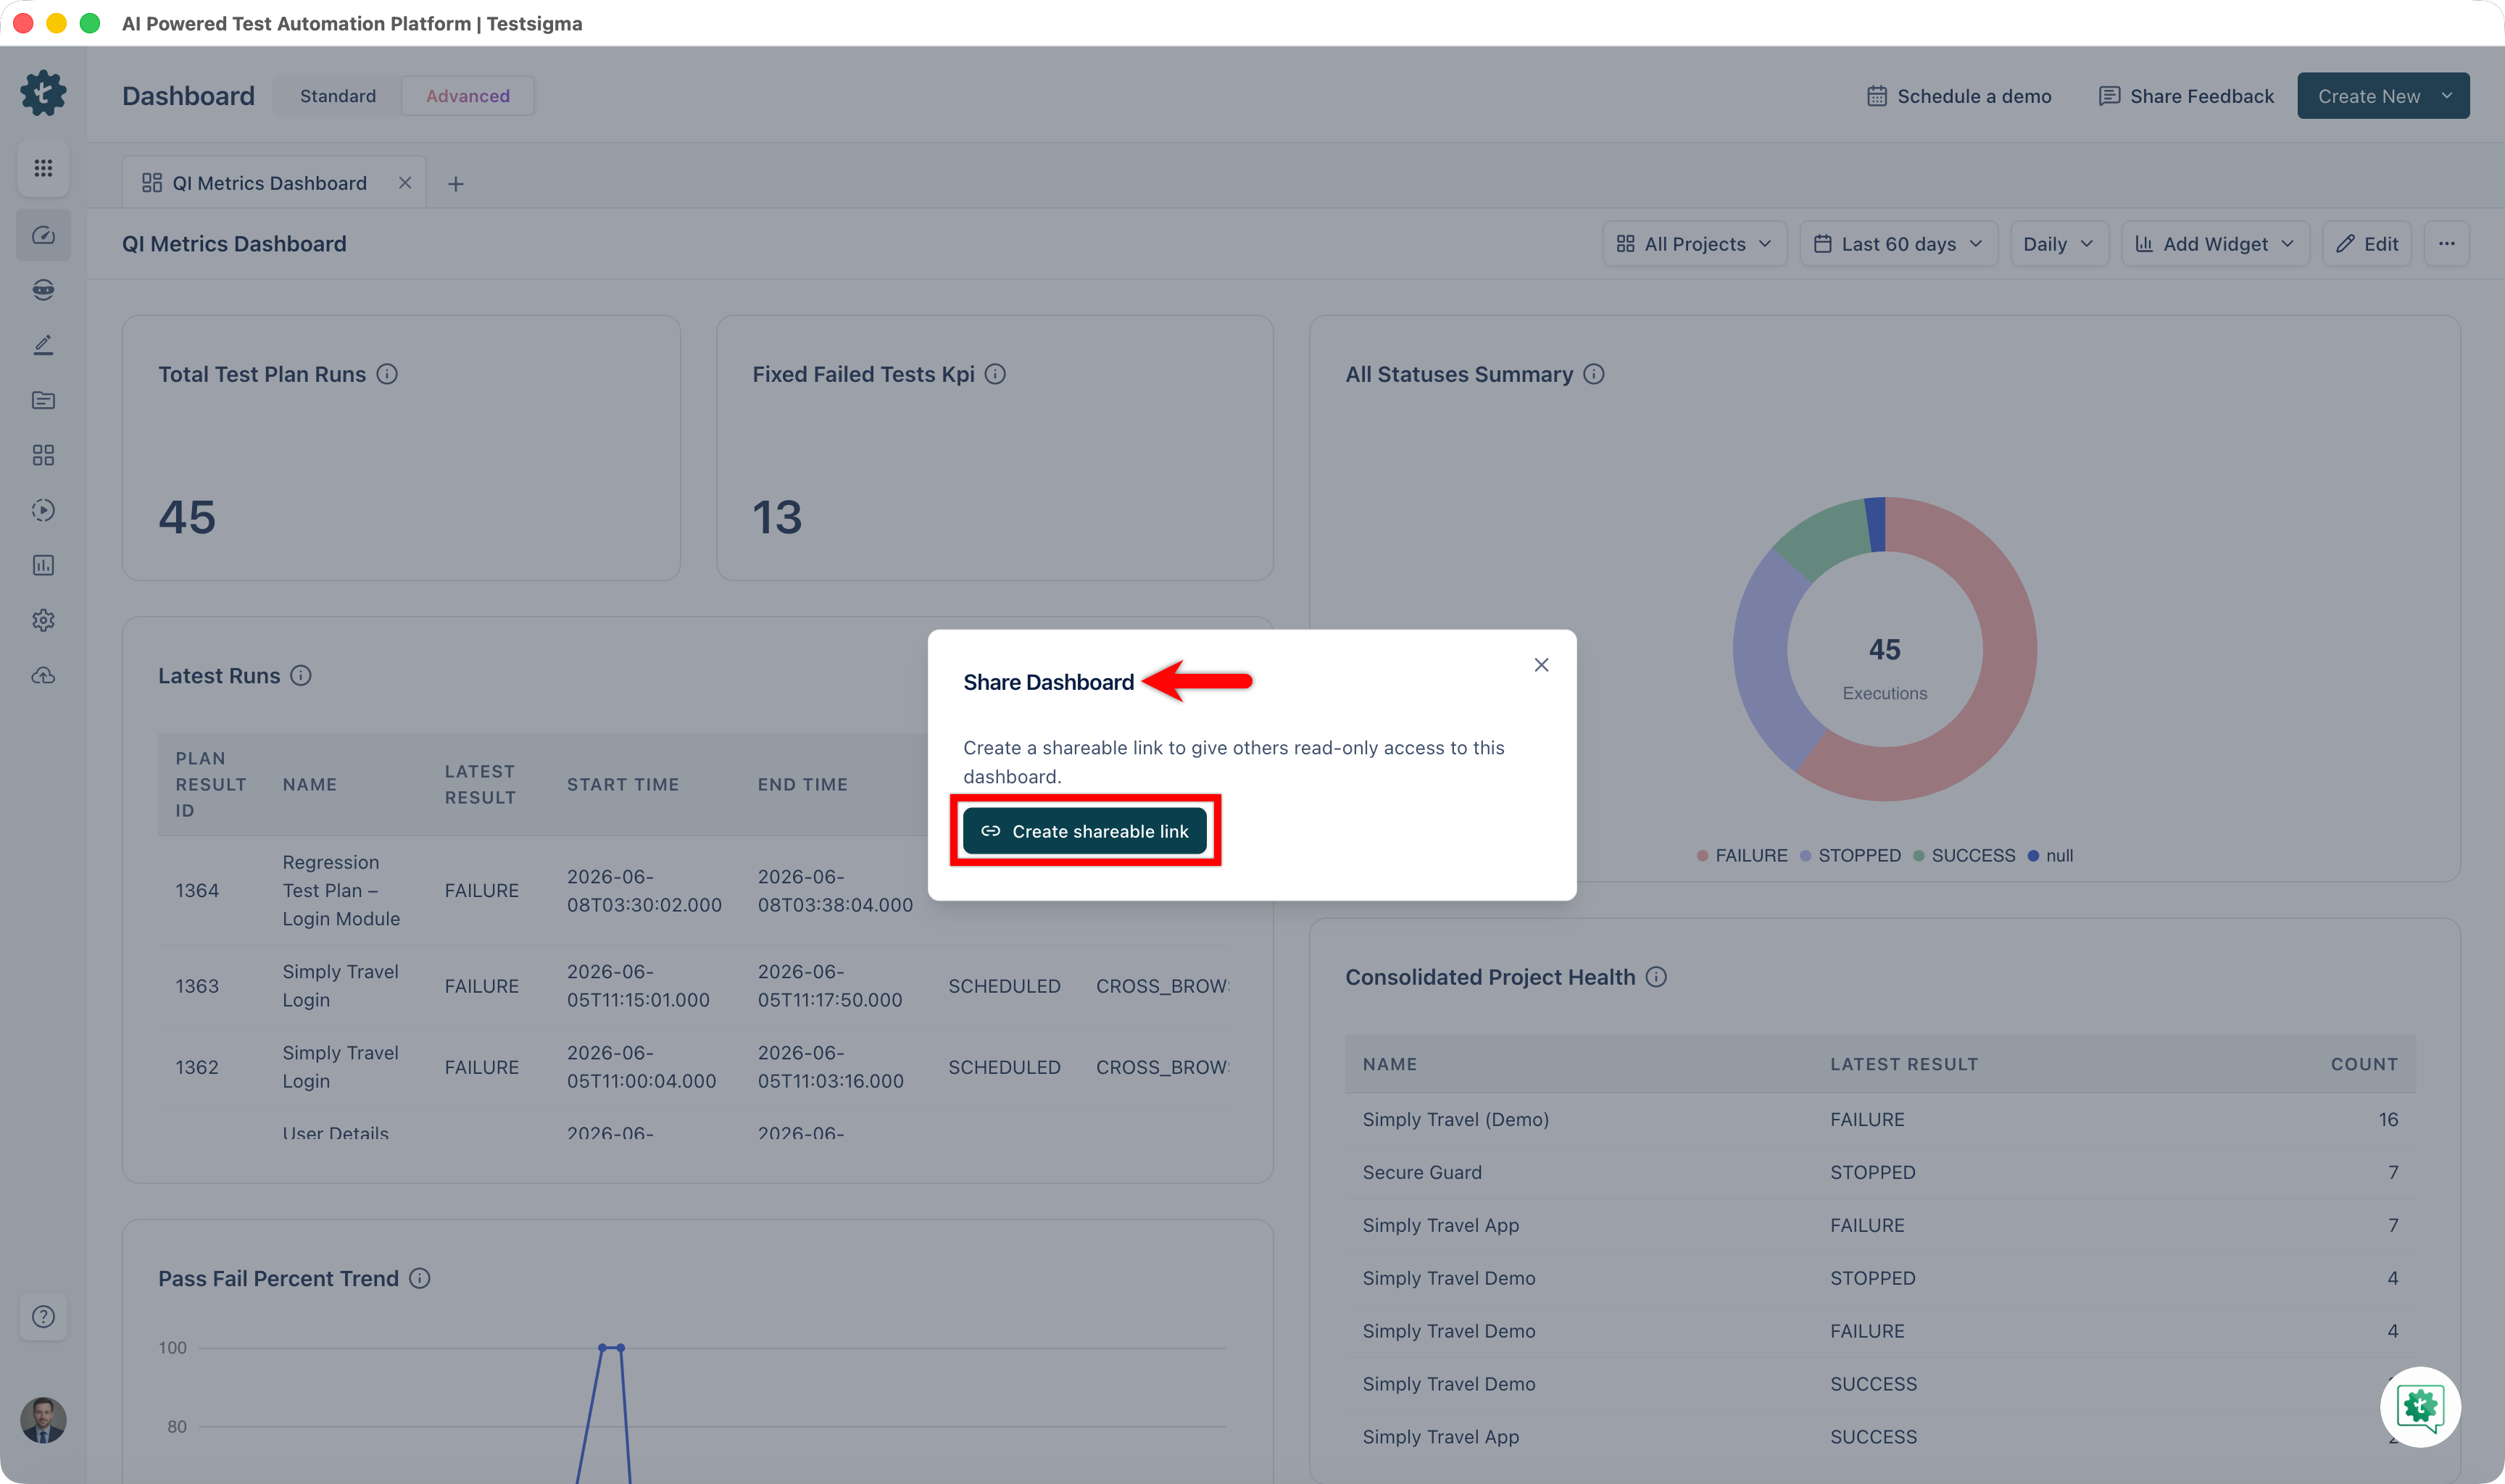2505x1484 pixels.
Task: Open the pencil create-tests sidebar icon
Action: click(x=43, y=345)
